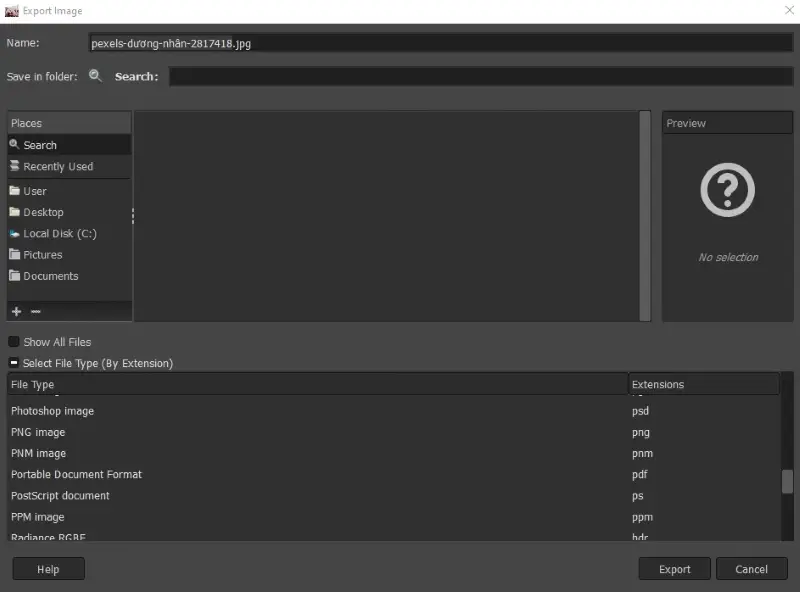Click the file type list scrollbar thumb
This screenshot has width=800, height=592.
tap(787, 482)
